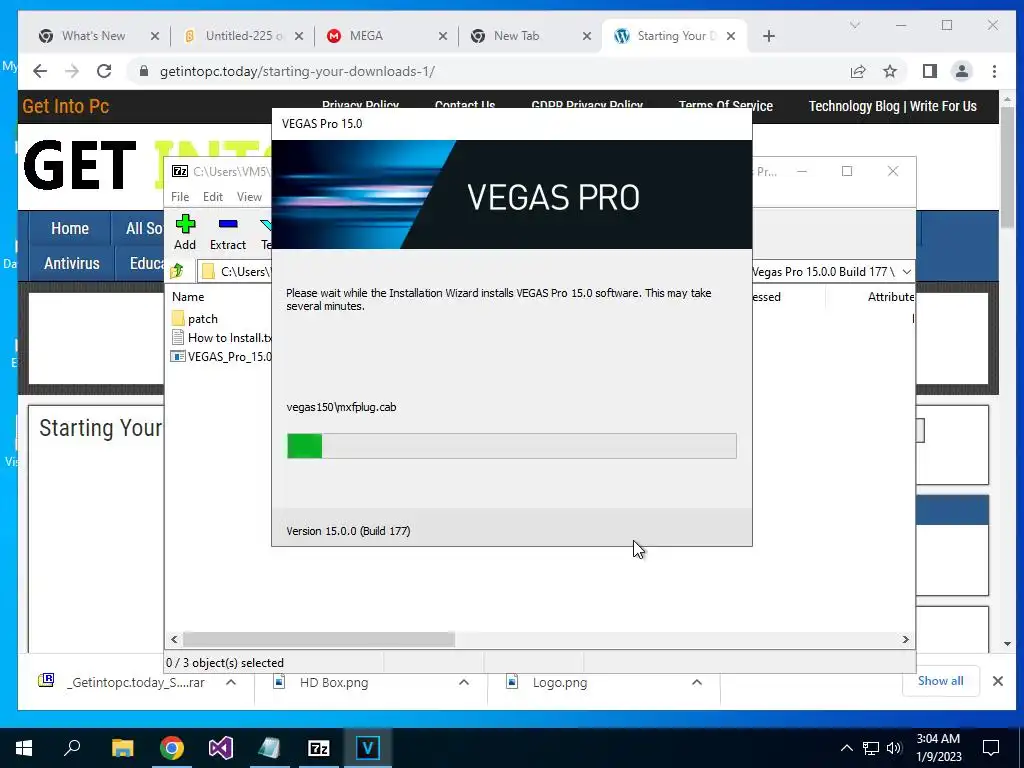Expand options for Logo.png download
Image resolution: width=1024 pixels, height=768 pixels.
coord(697,682)
